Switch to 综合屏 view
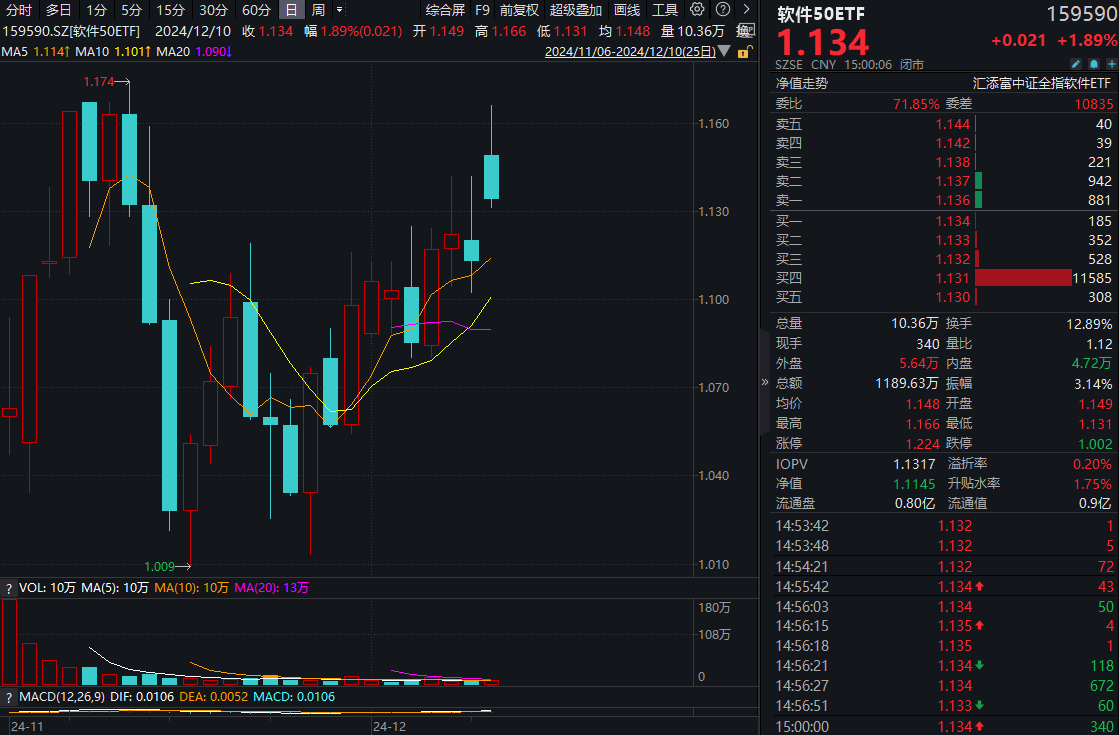The width and height of the screenshot is (1119, 735). (x=443, y=9)
